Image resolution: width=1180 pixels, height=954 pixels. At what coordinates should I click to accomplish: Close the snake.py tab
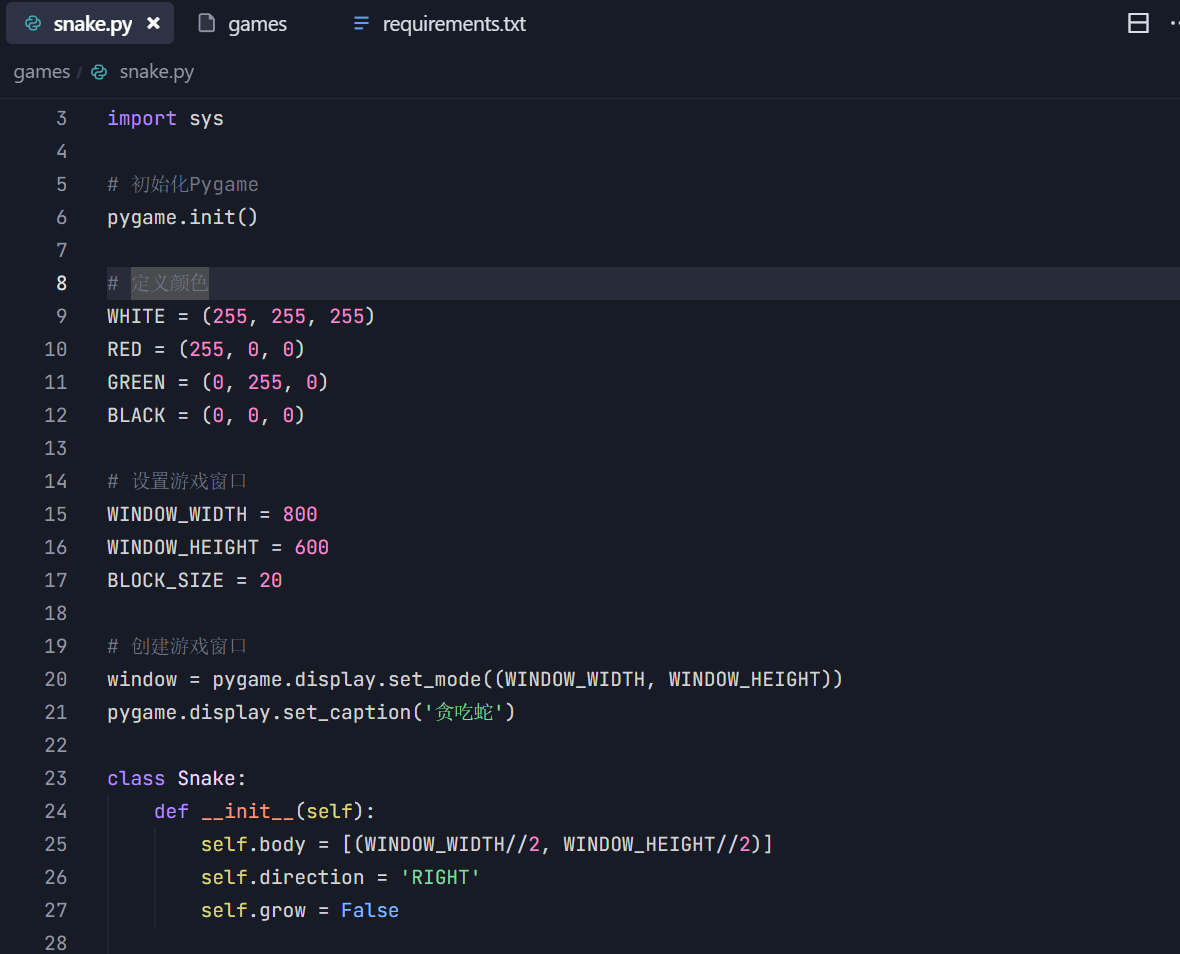[x=153, y=23]
